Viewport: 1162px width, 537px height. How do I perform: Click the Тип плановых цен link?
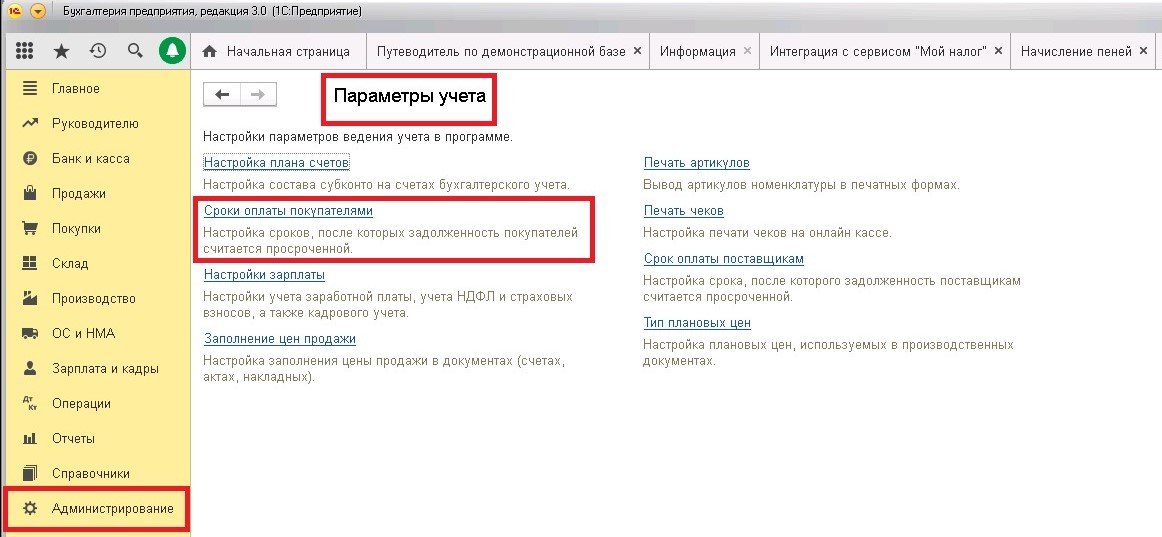pos(697,323)
